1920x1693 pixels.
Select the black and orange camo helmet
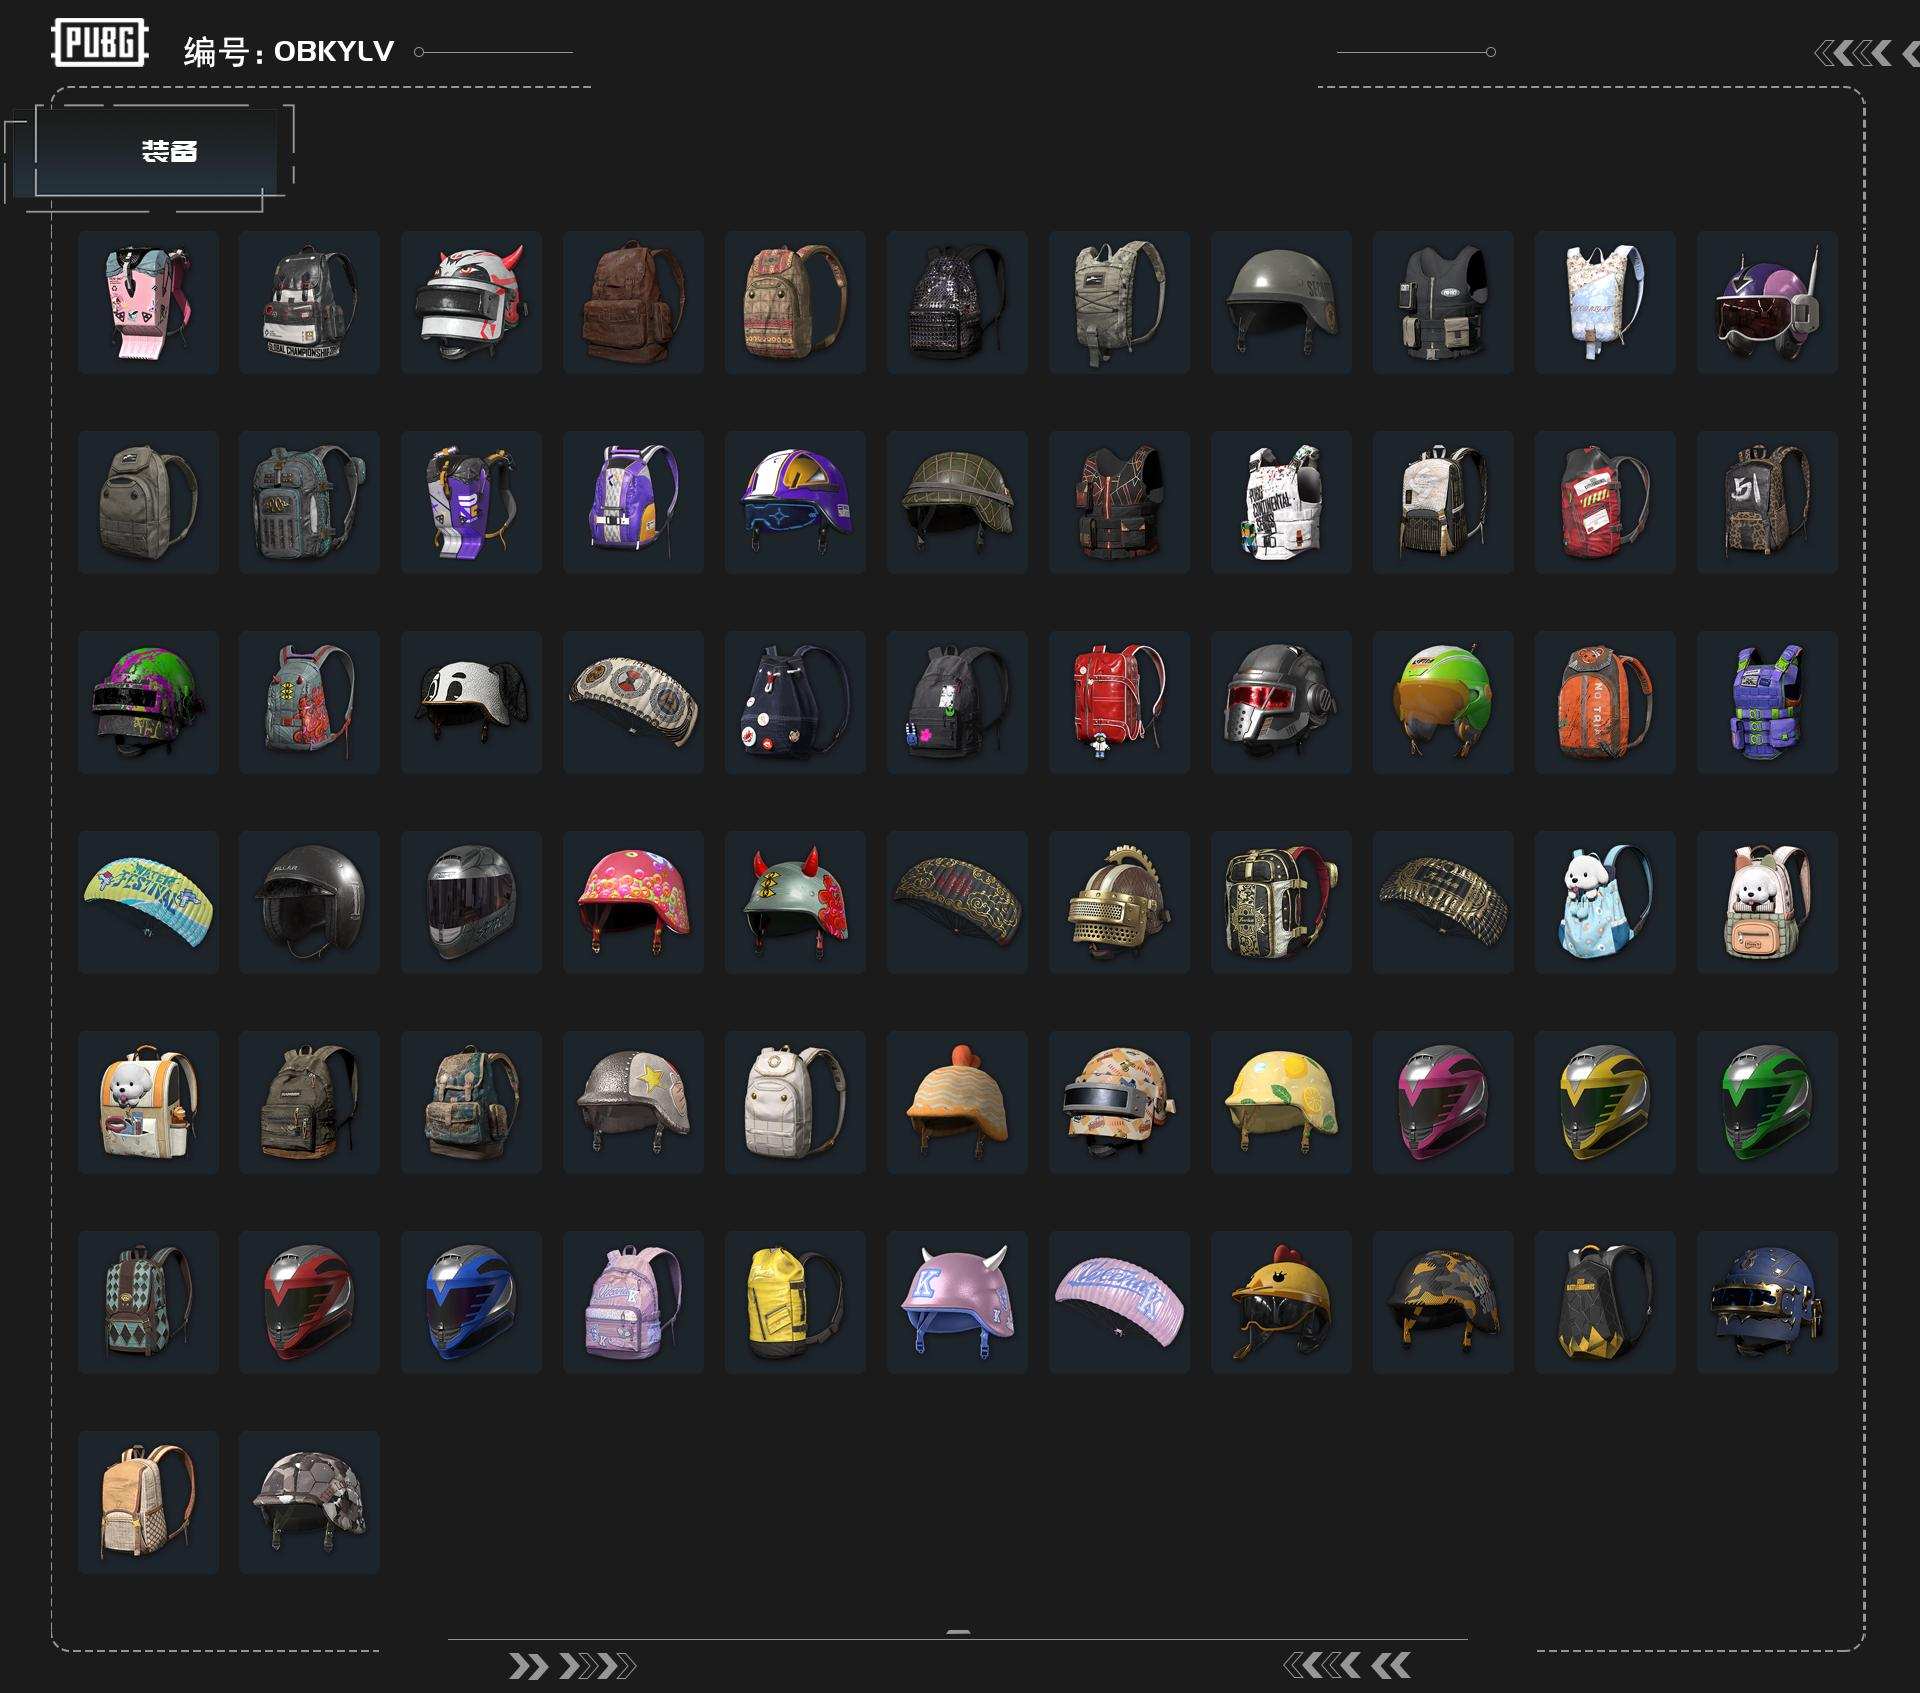[1443, 1302]
